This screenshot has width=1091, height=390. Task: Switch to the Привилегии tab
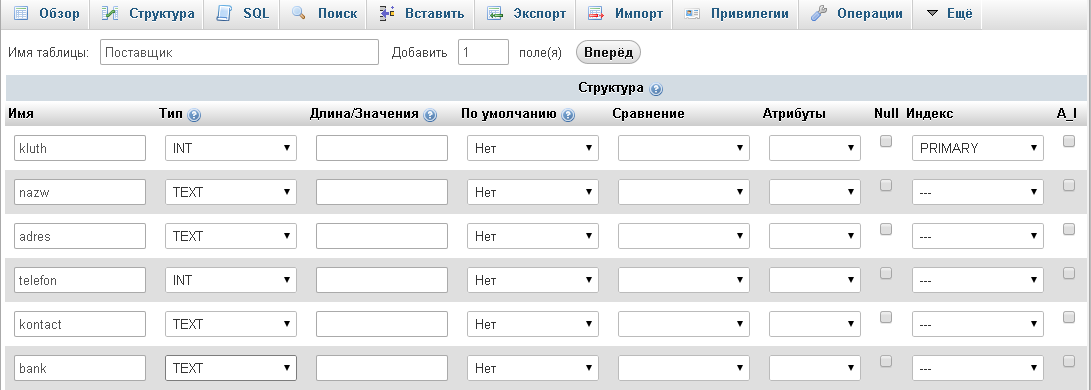(736, 14)
